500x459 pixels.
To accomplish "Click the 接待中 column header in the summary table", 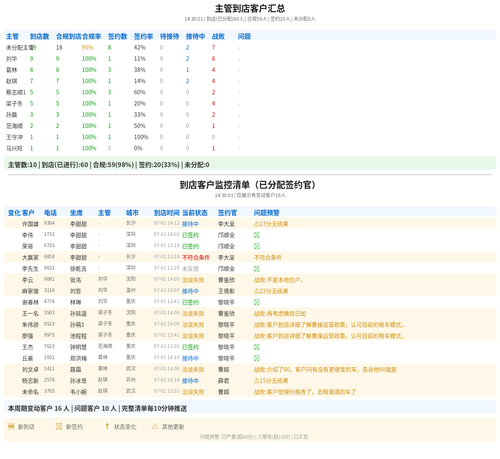I will [196, 36].
